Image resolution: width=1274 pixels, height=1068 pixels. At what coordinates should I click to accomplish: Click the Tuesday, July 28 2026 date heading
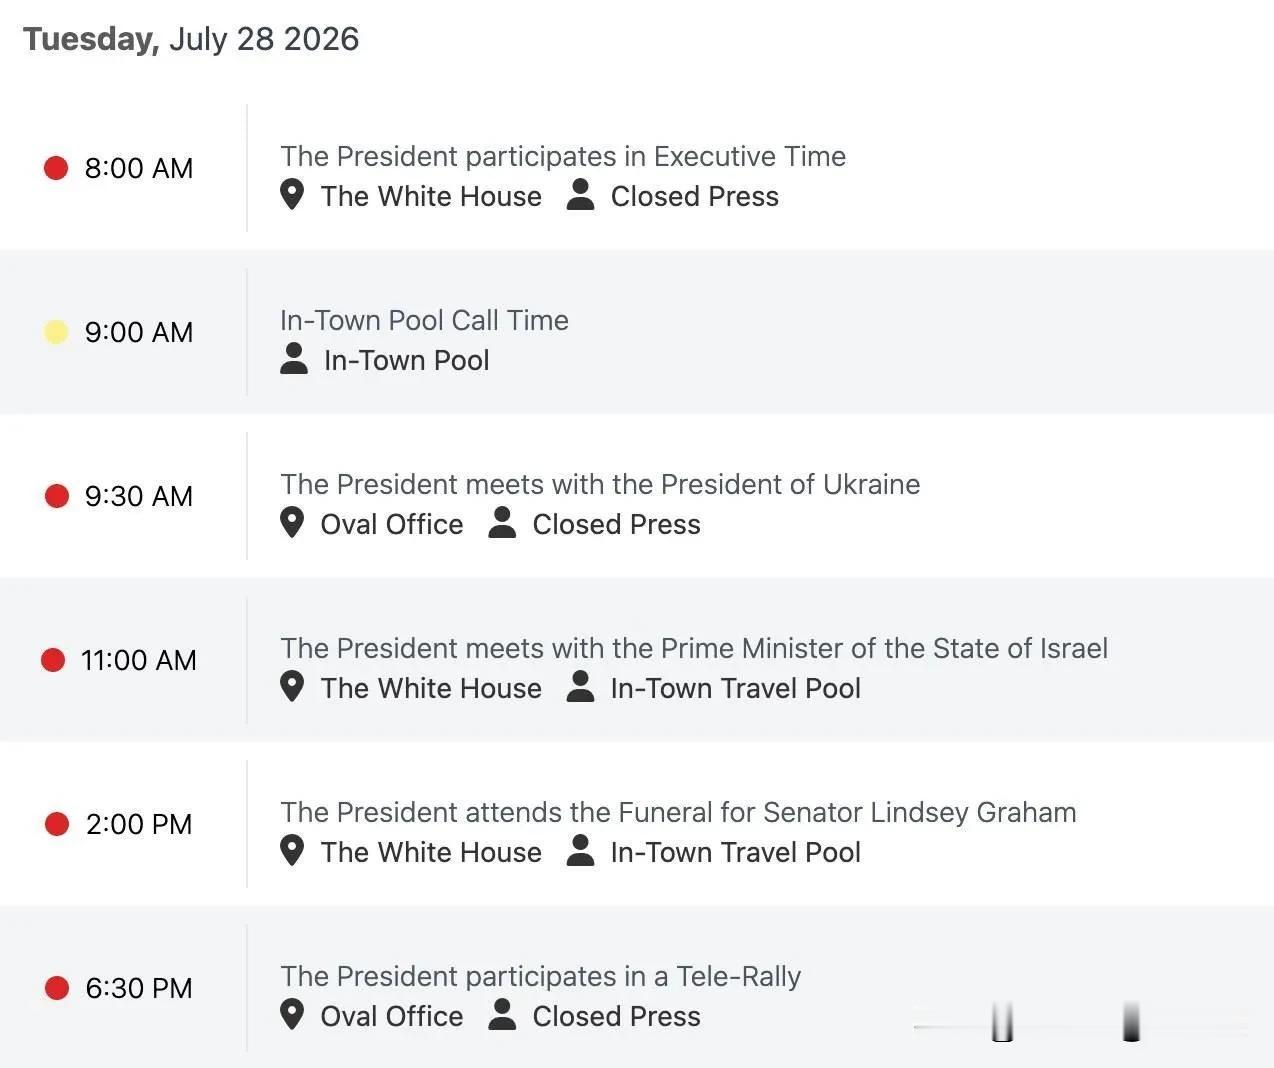point(191,39)
